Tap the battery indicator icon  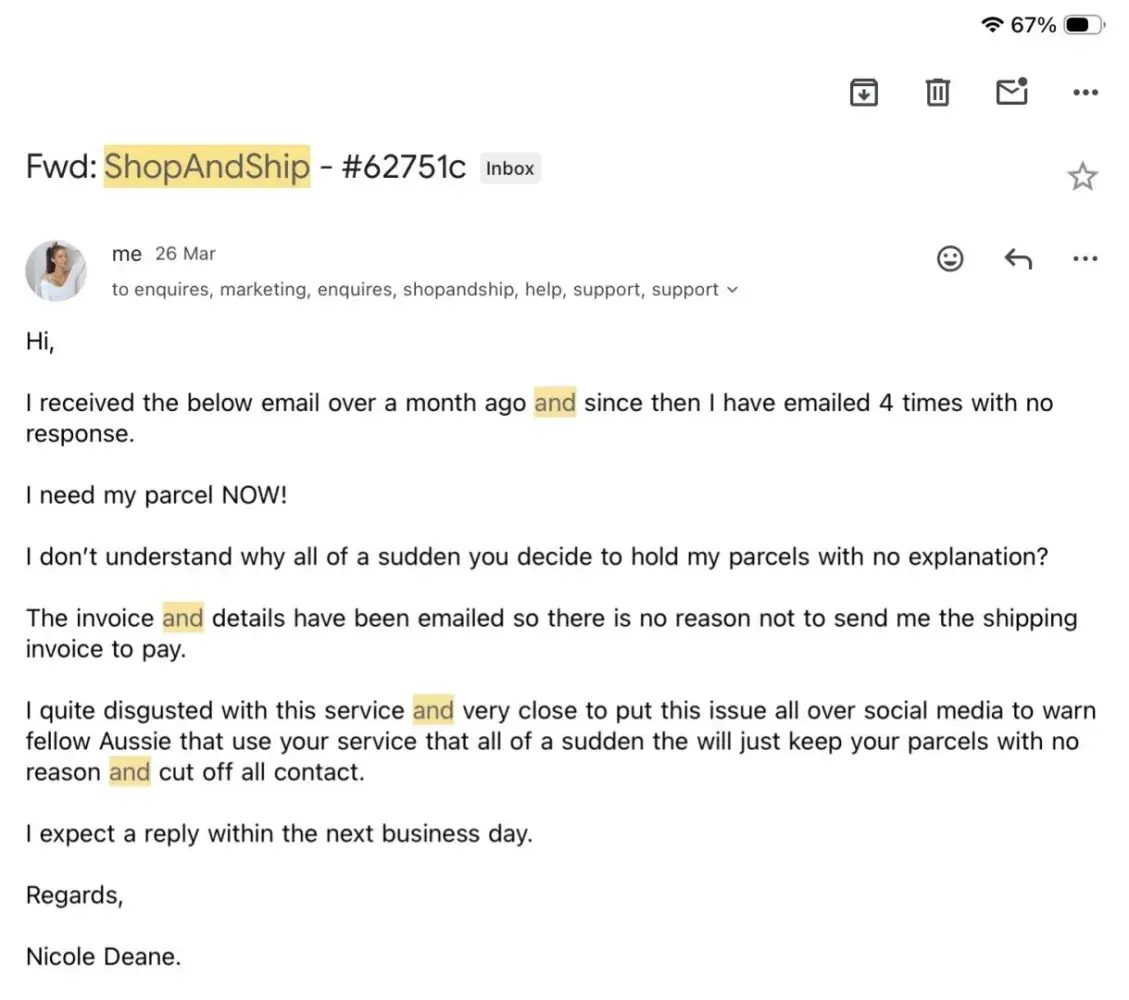tap(1084, 25)
